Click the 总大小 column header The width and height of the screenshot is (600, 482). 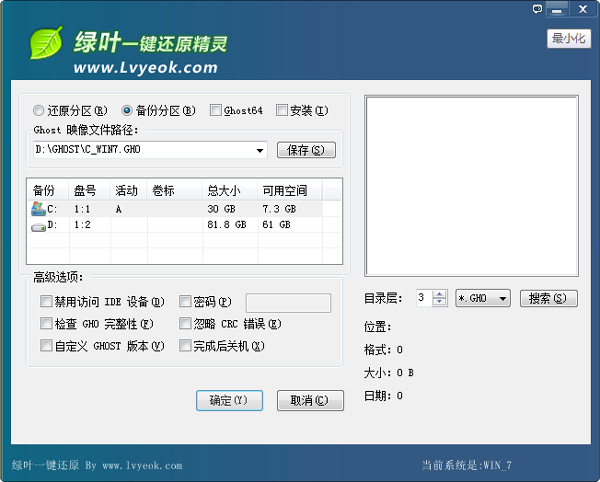pos(230,190)
